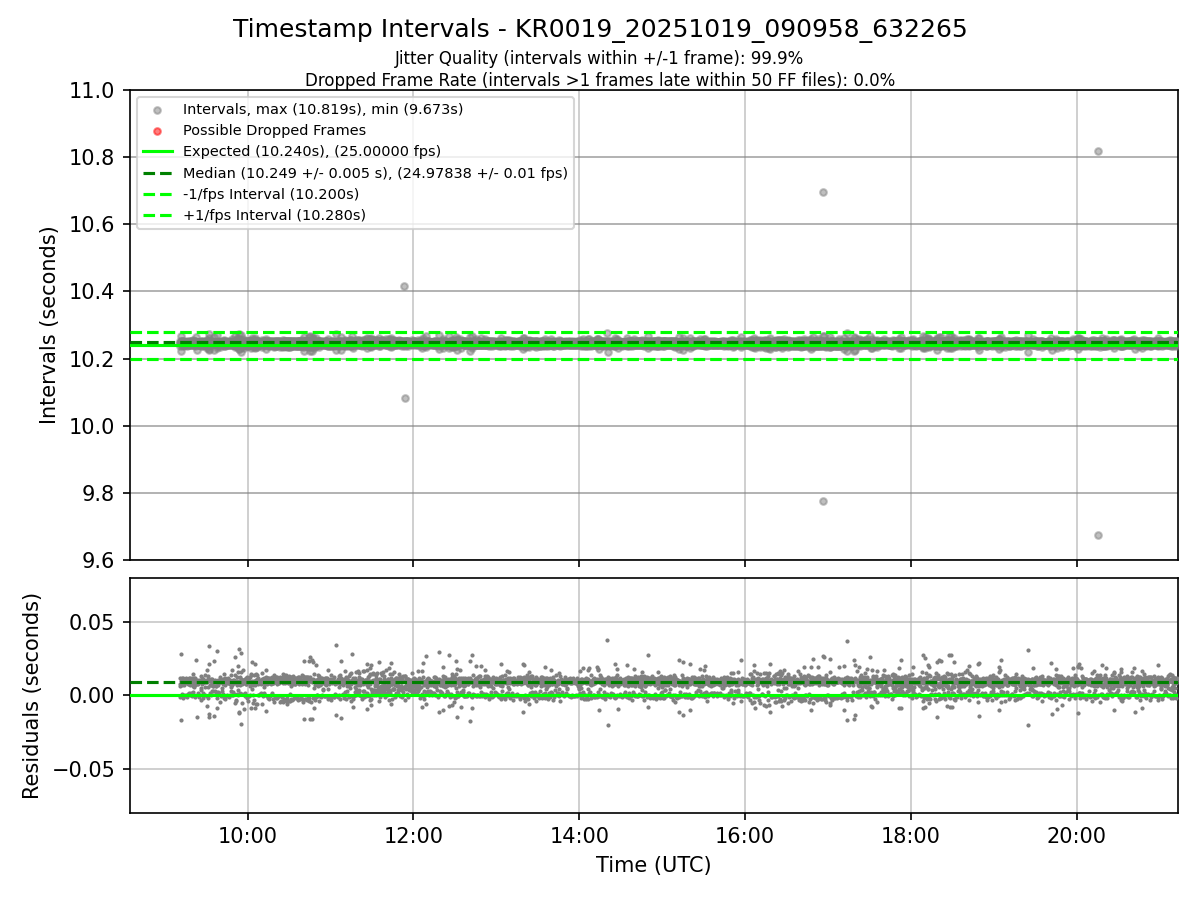Image resolution: width=1200 pixels, height=900 pixels.
Task: Select legend entry 'Intervals, max (10.819s), min (9.673s)'
Action: (323, 109)
